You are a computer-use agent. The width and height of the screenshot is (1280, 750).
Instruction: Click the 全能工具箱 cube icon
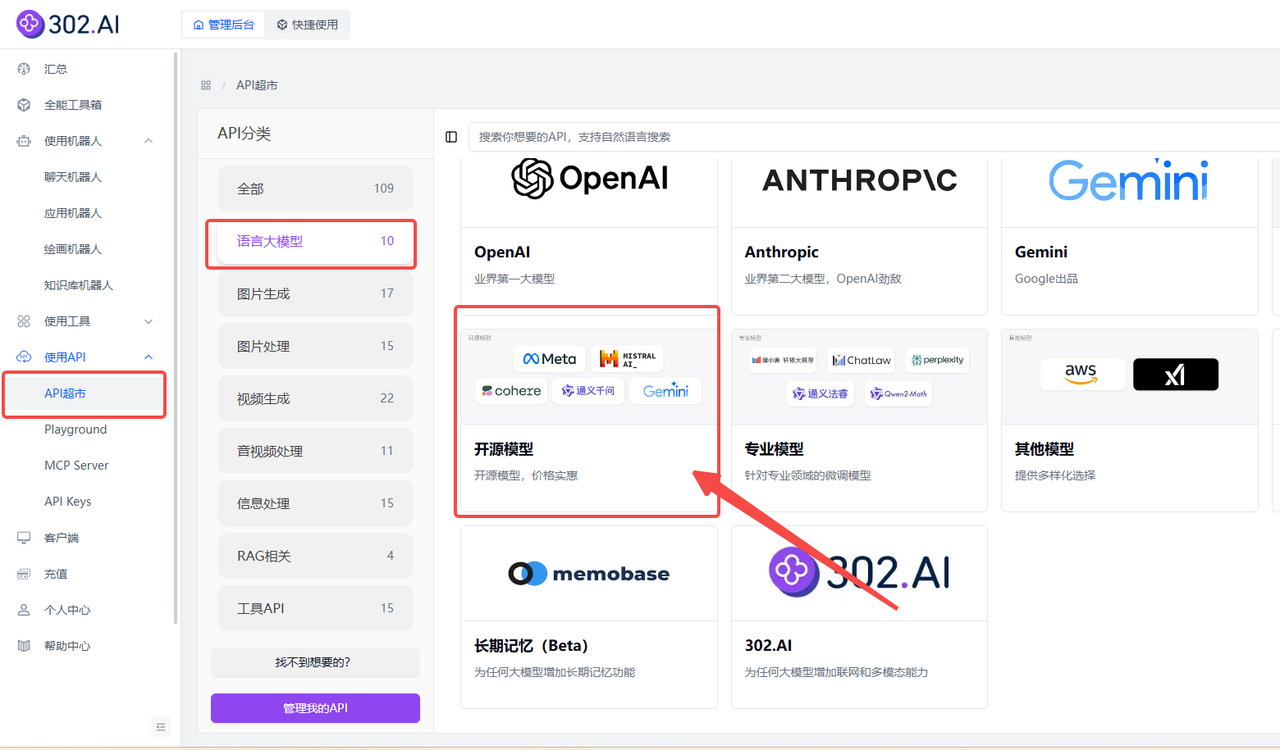(x=24, y=105)
